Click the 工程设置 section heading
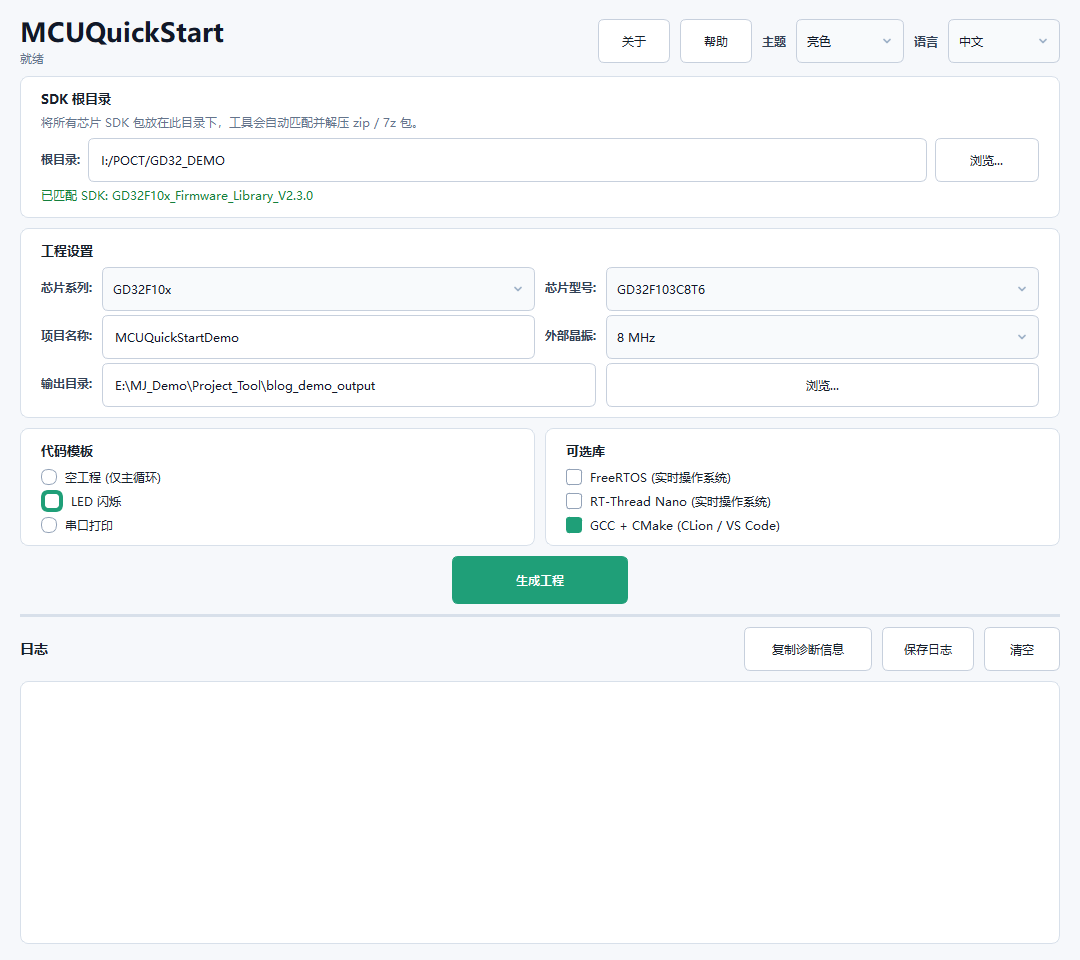This screenshot has width=1080, height=960. [x=67, y=251]
